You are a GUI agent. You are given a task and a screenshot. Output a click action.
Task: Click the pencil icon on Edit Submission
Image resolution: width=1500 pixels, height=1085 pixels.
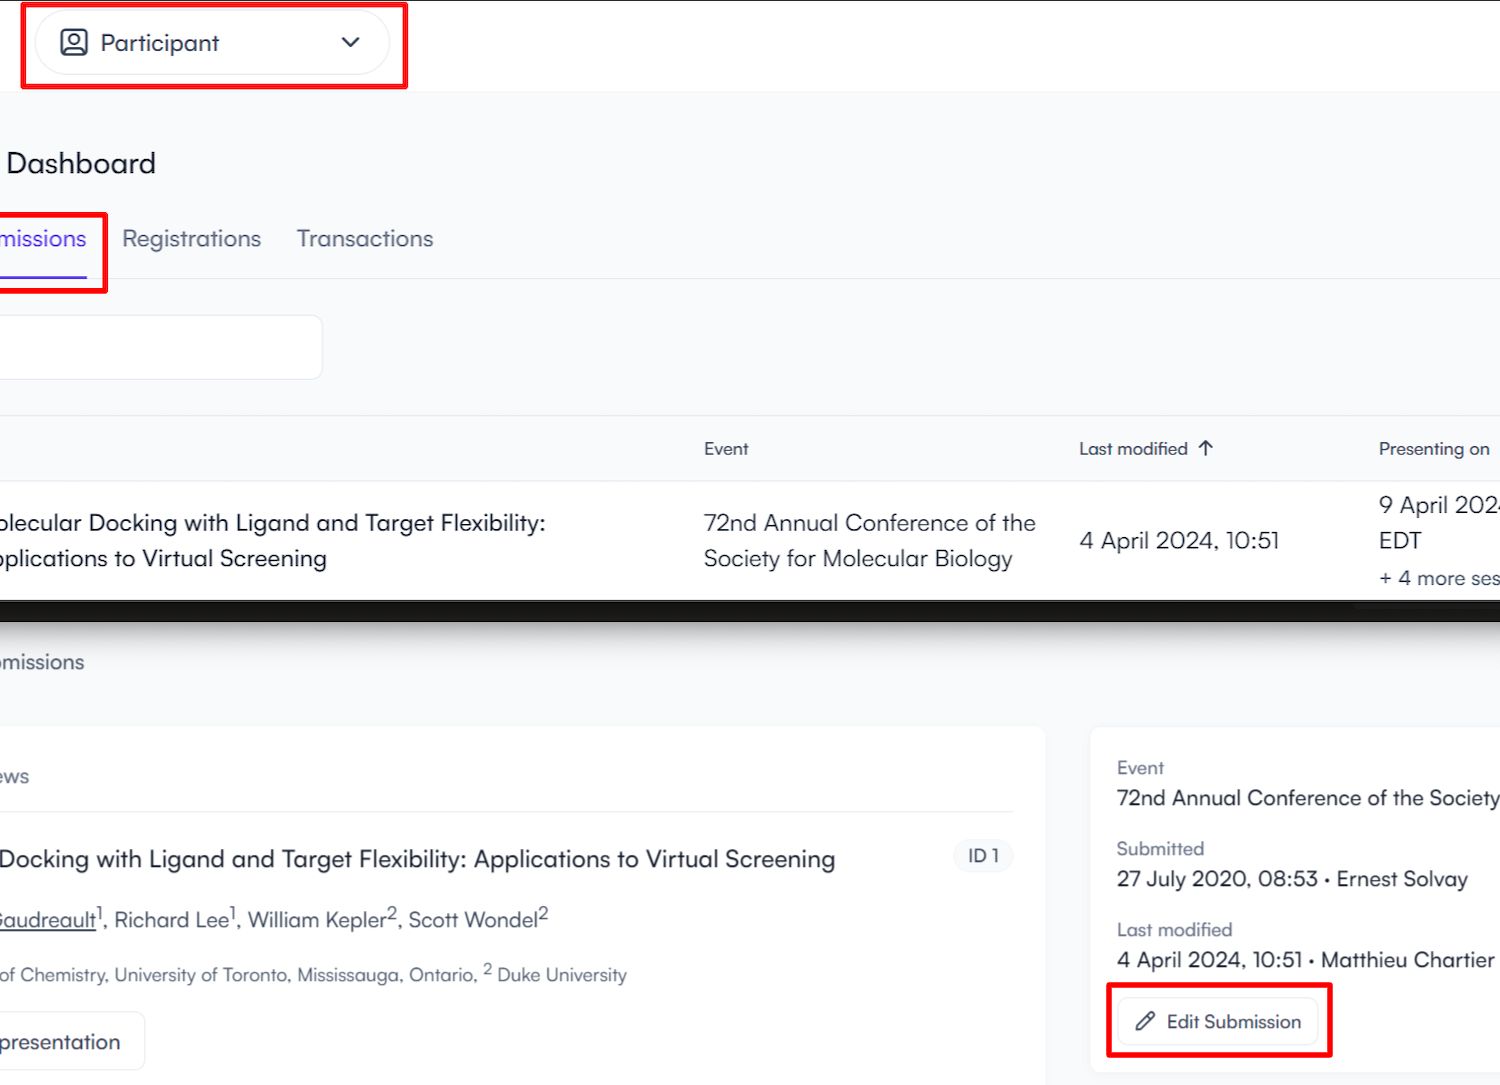(1145, 1021)
